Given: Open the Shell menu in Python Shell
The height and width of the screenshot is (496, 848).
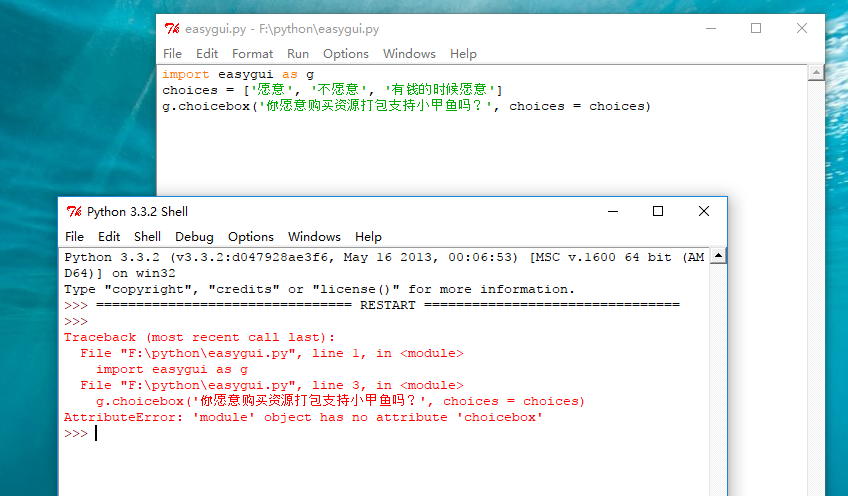Looking at the screenshot, I should [147, 237].
